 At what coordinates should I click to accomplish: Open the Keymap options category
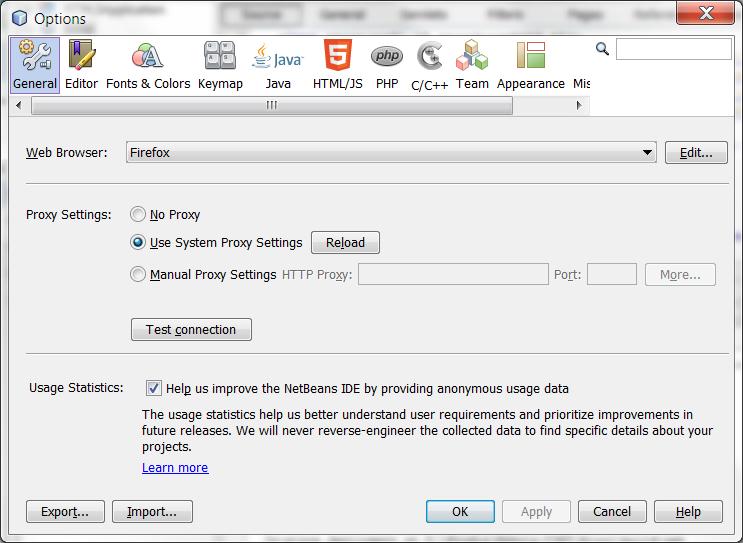pos(220,65)
